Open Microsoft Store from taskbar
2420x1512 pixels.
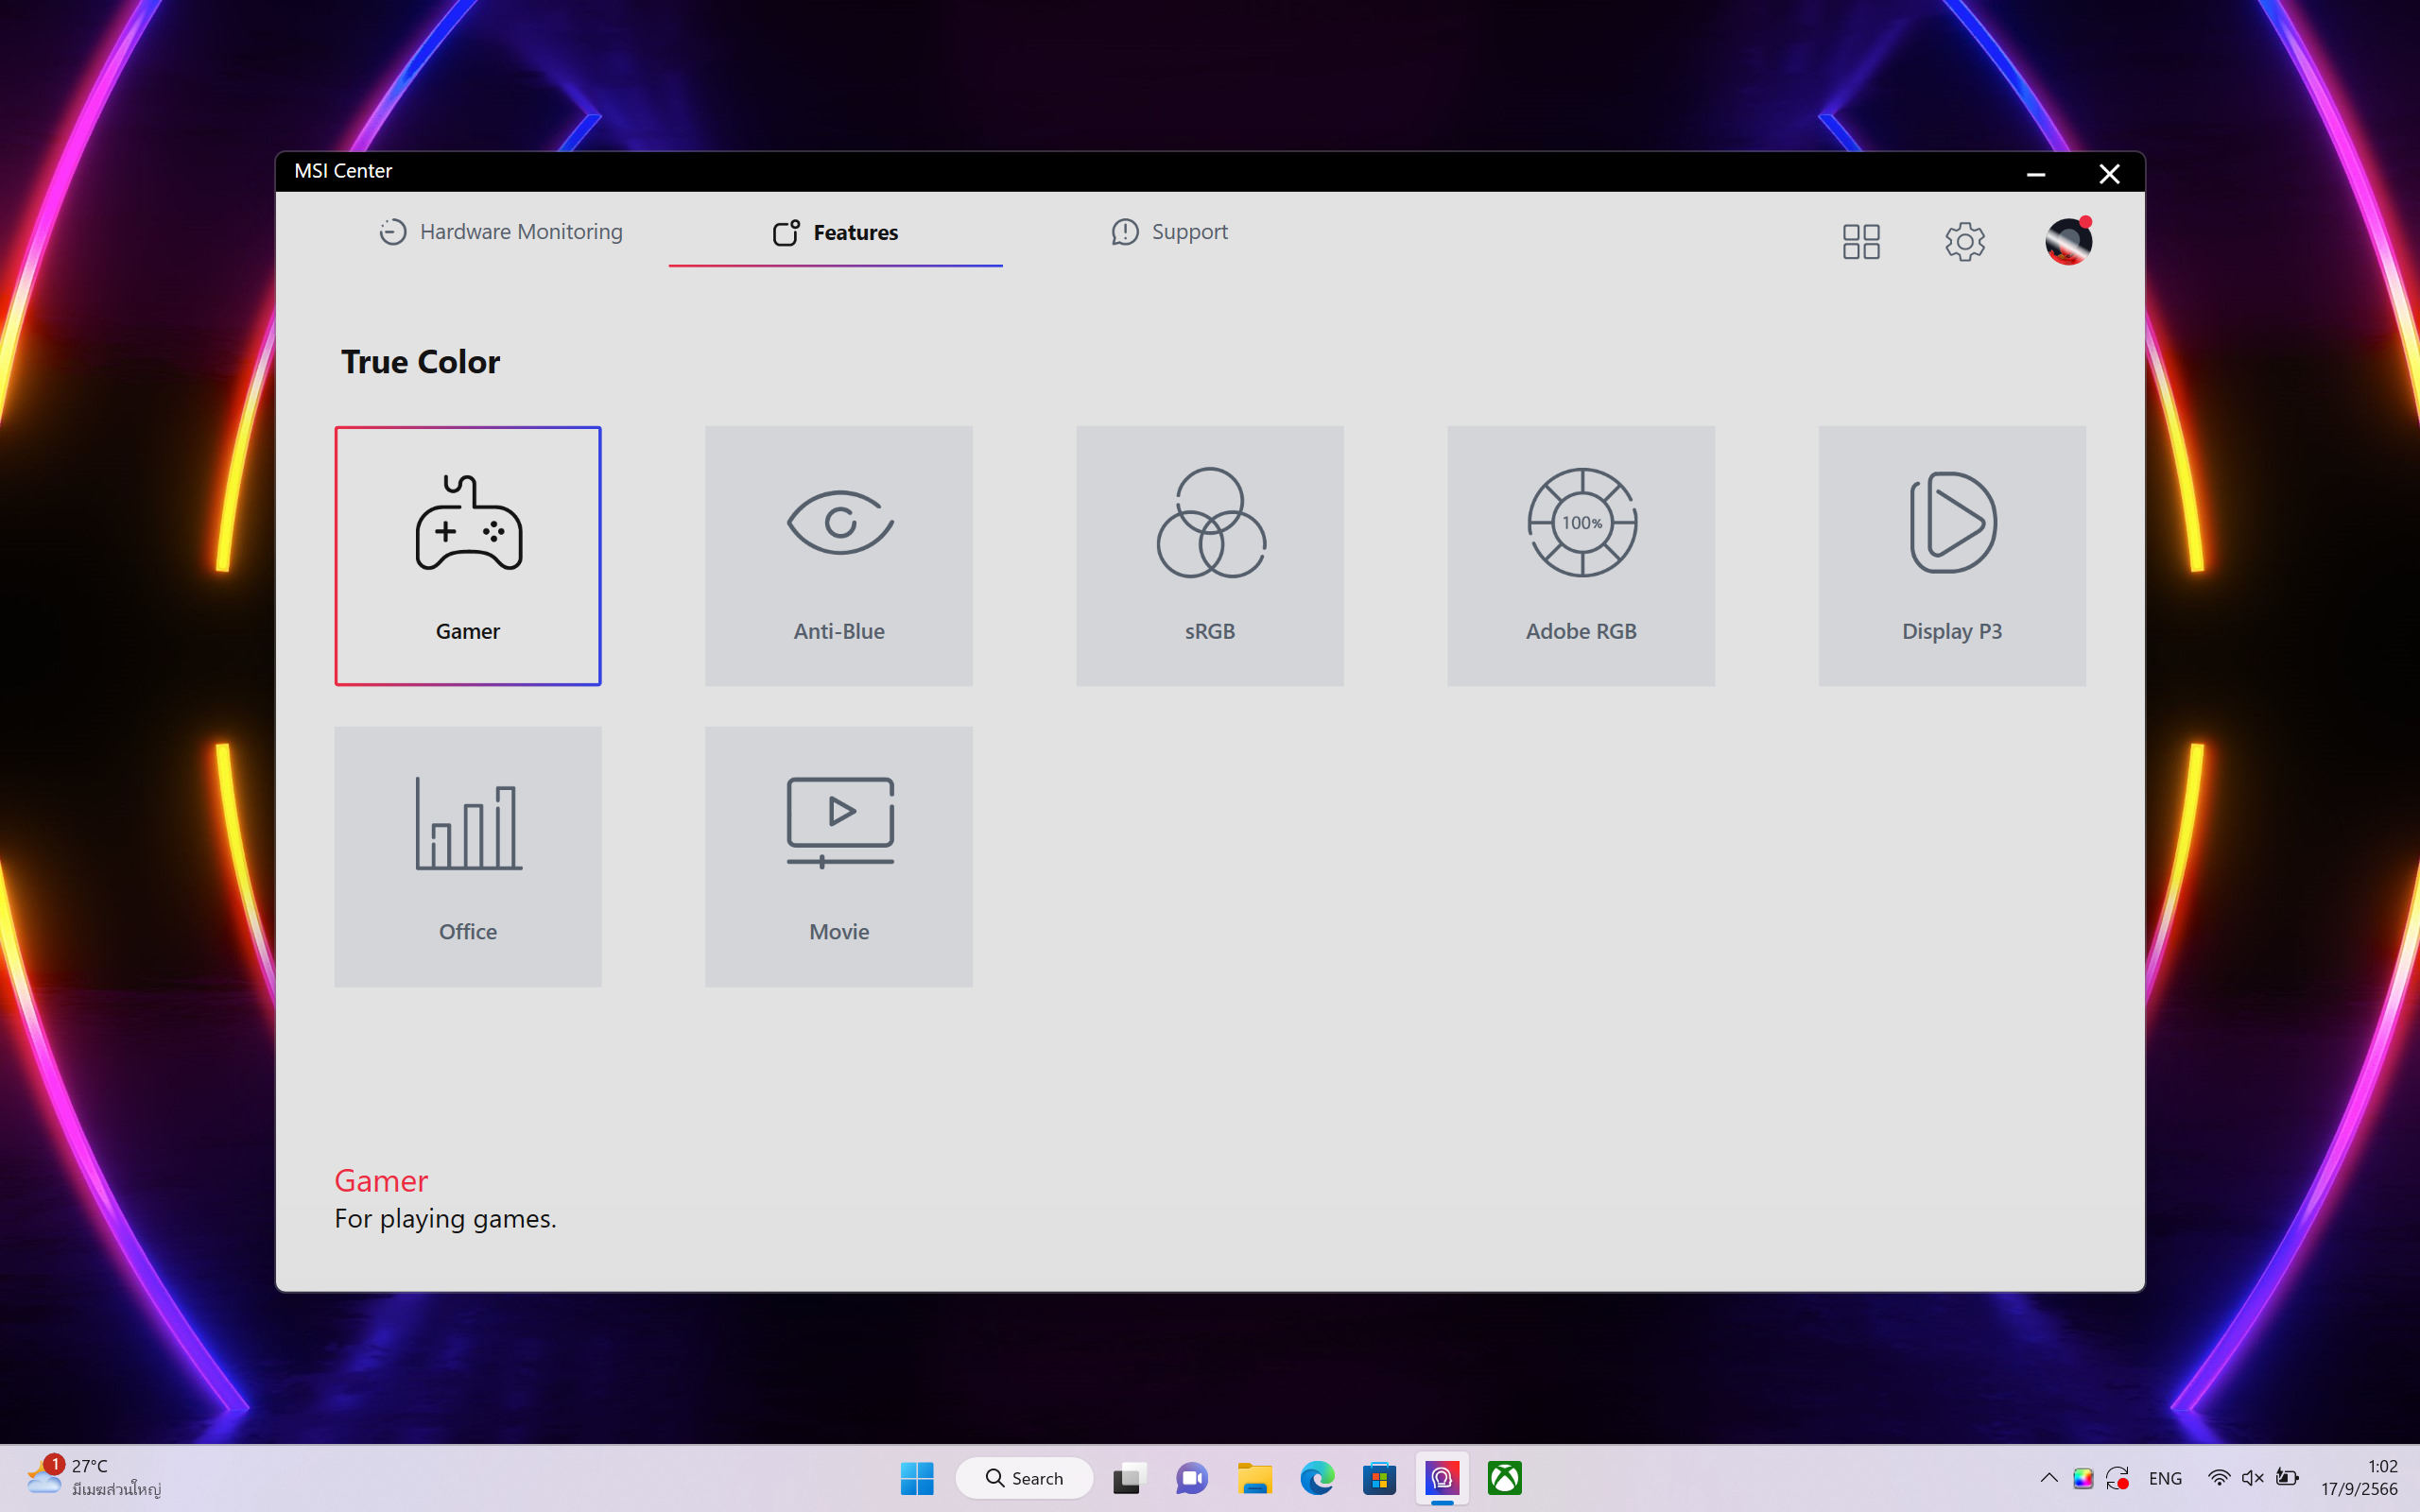[x=1379, y=1478]
